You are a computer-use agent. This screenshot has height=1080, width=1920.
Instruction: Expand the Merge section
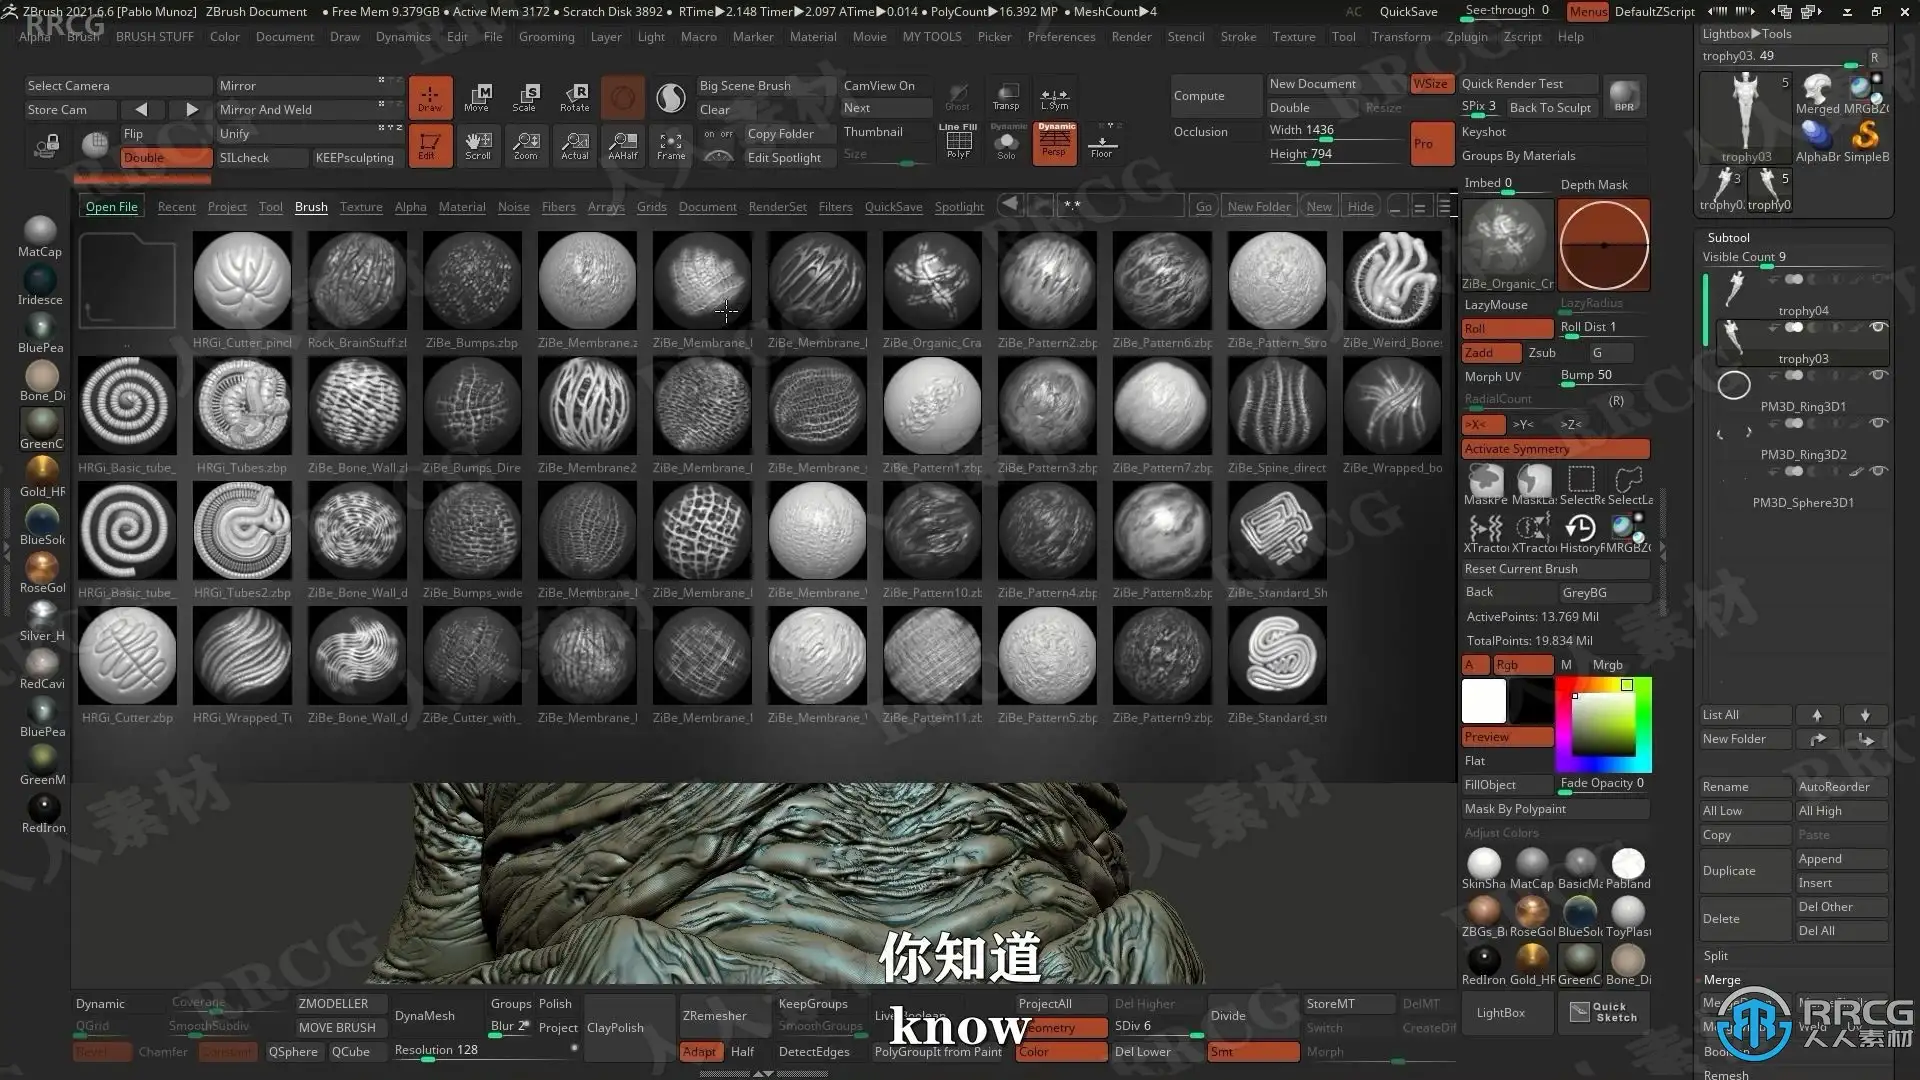[x=1722, y=979]
